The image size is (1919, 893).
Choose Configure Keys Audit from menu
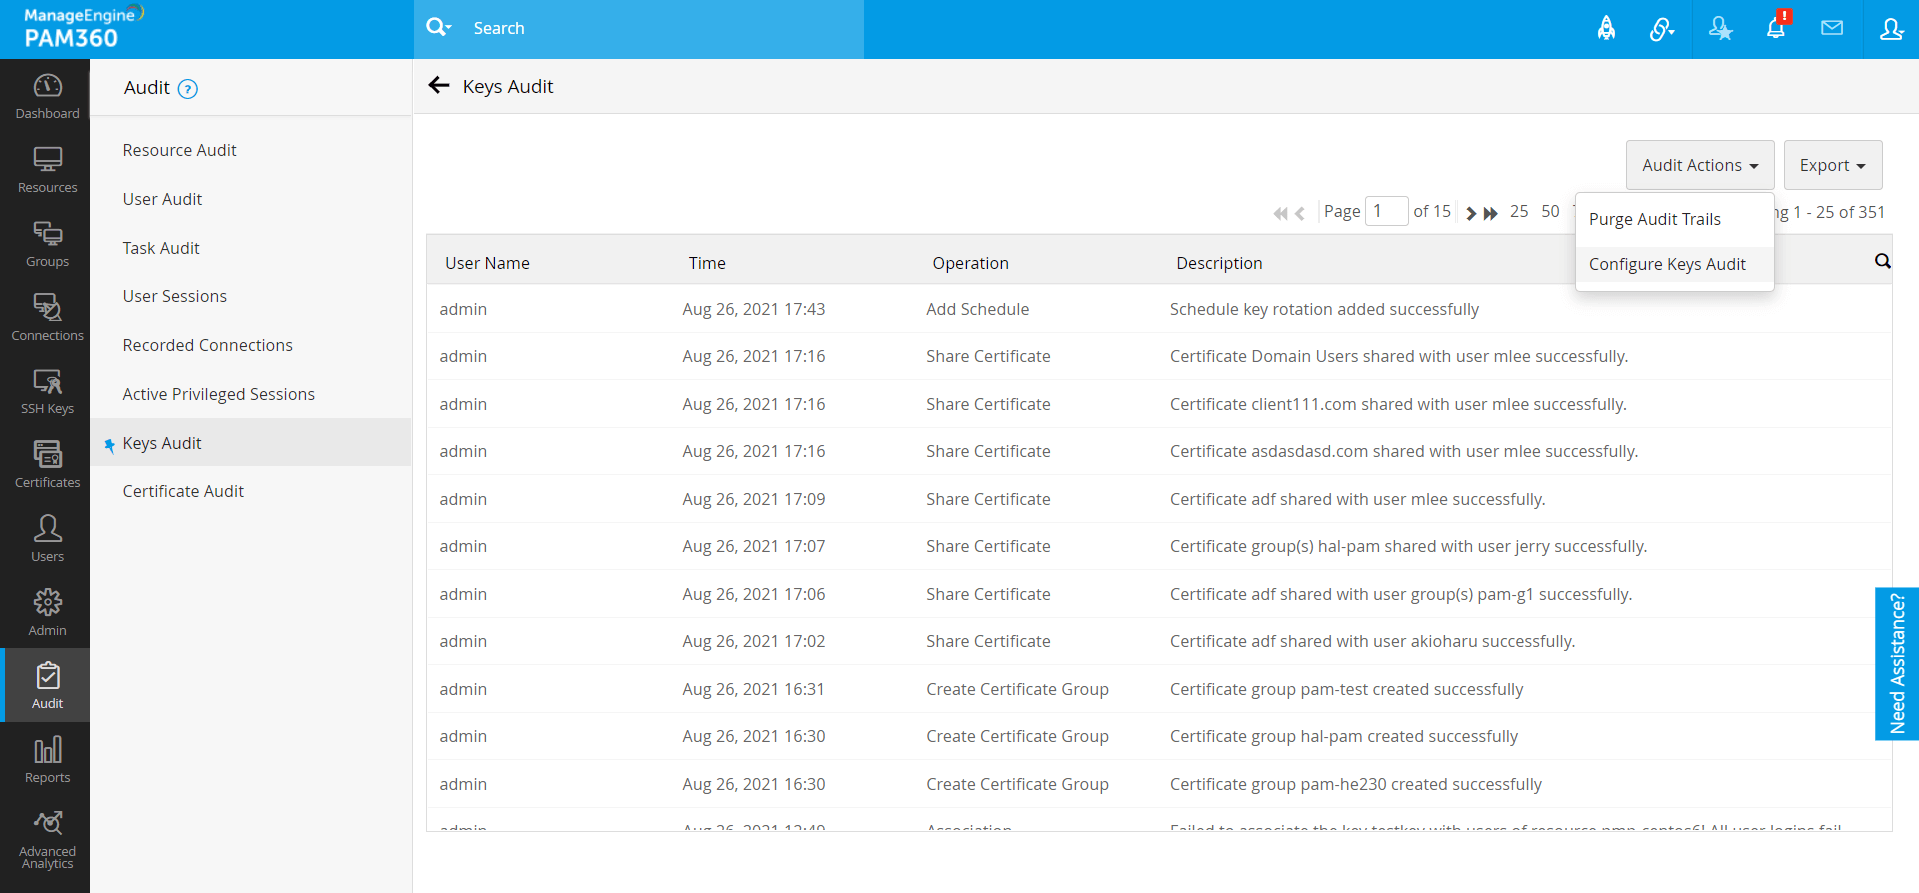pos(1667,264)
